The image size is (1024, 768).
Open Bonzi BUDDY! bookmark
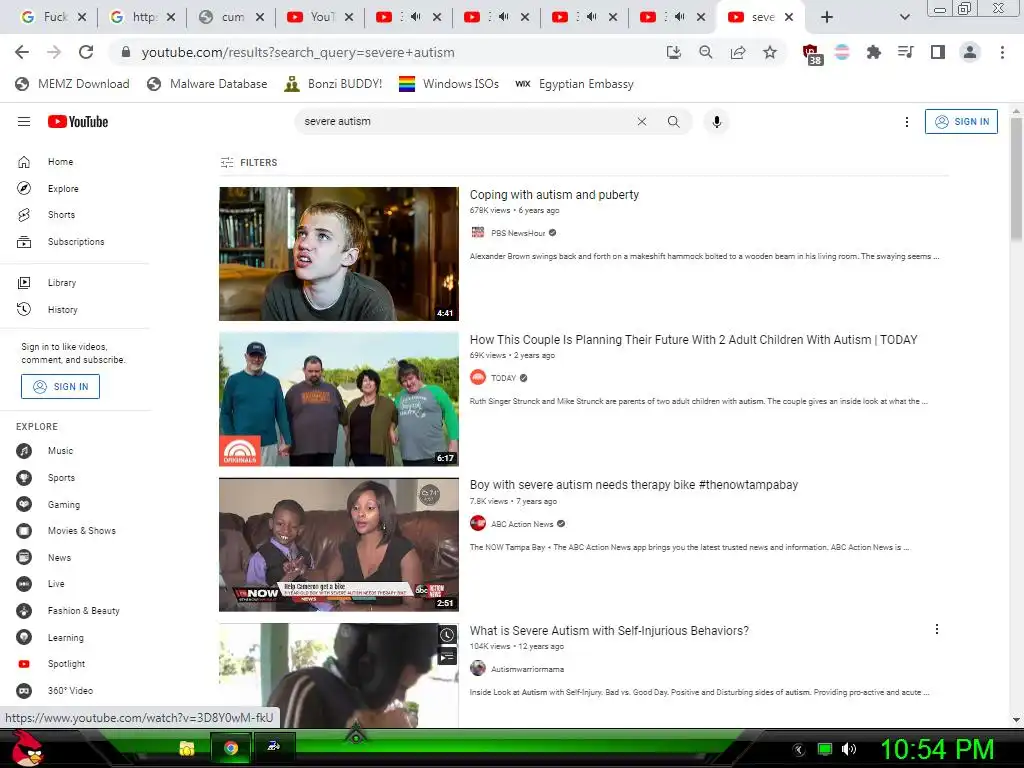(333, 84)
